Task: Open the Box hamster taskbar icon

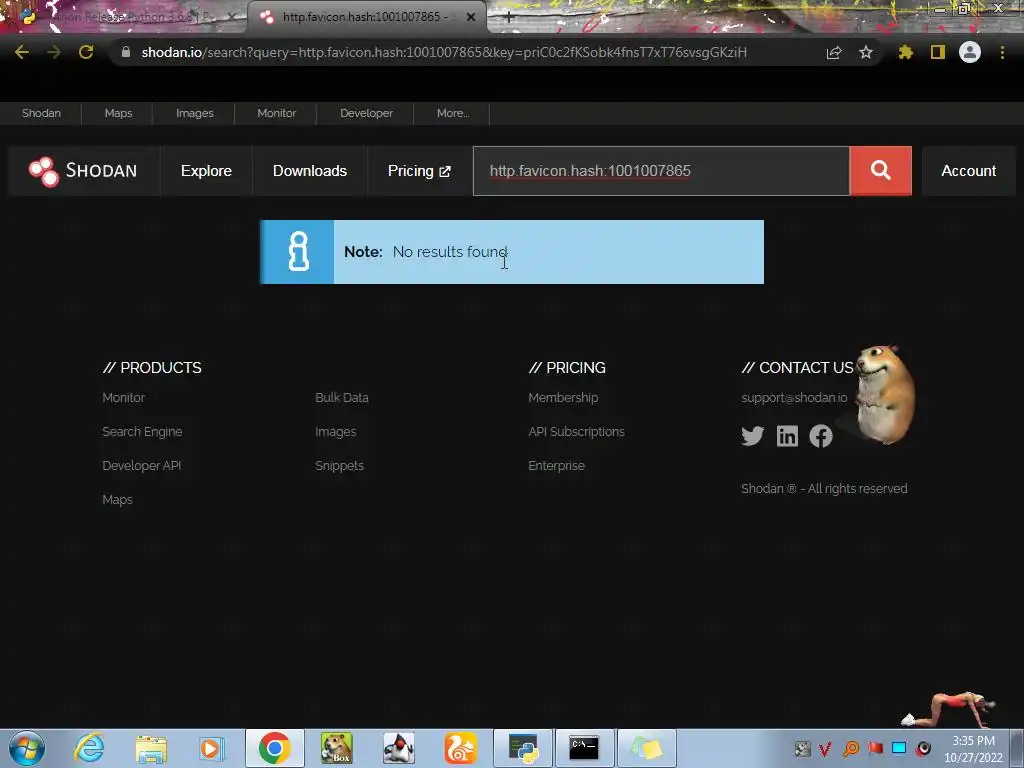Action: pyautogui.click(x=336, y=748)
